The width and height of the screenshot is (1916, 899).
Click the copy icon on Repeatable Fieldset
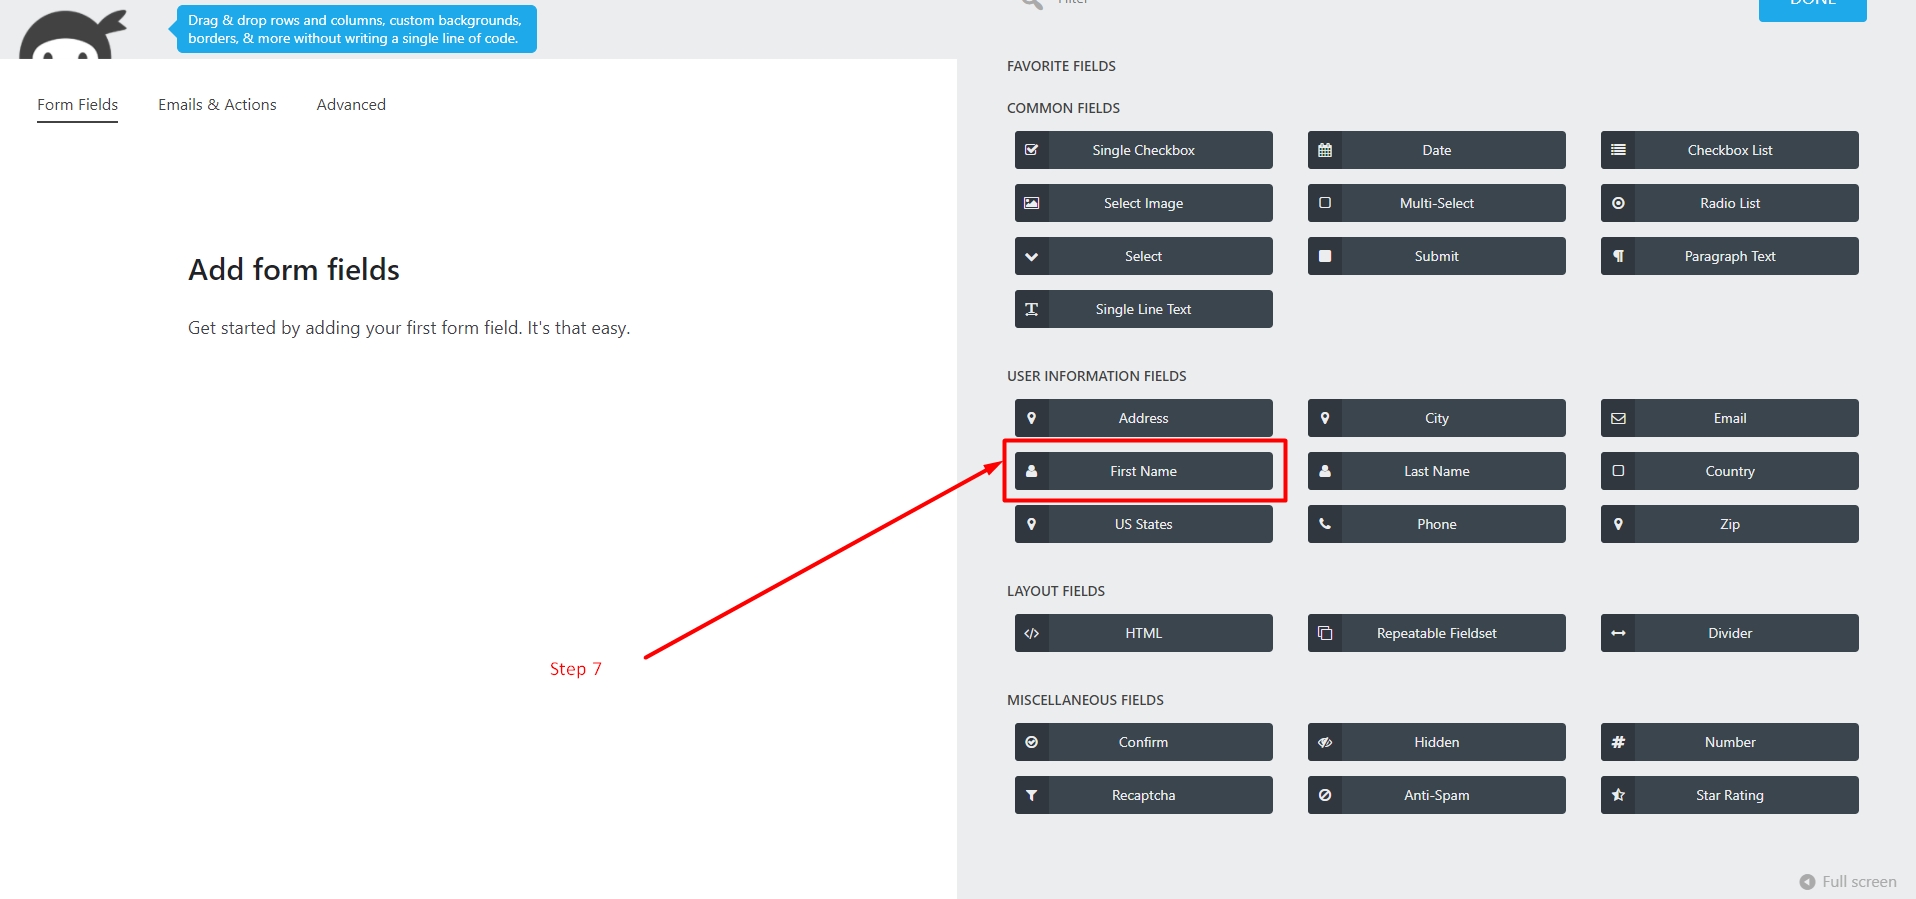pos(1324,633)
